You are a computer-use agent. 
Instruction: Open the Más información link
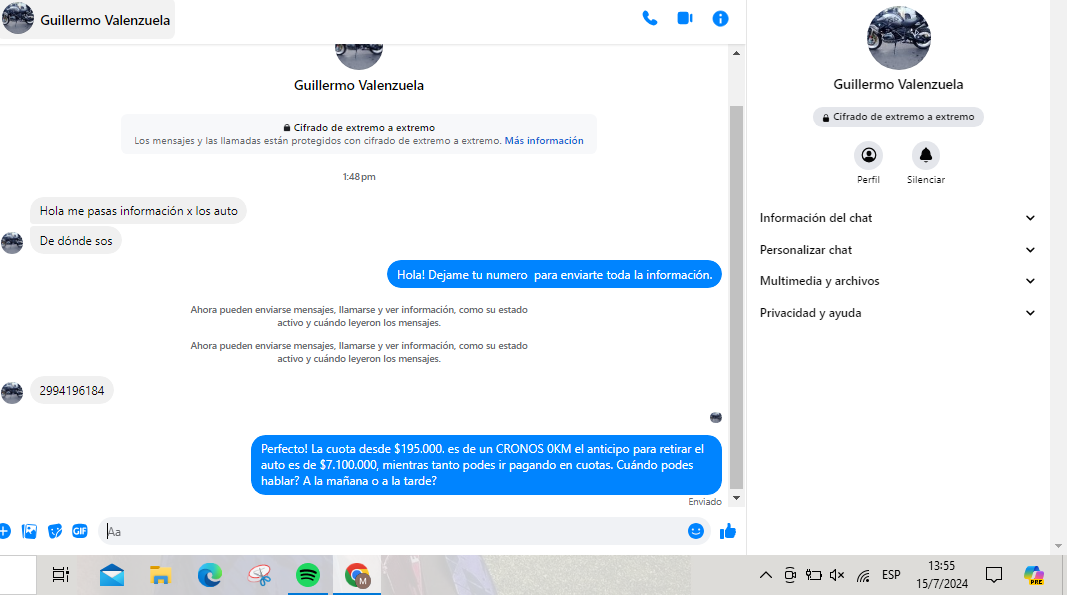click(x=544, y=141)
